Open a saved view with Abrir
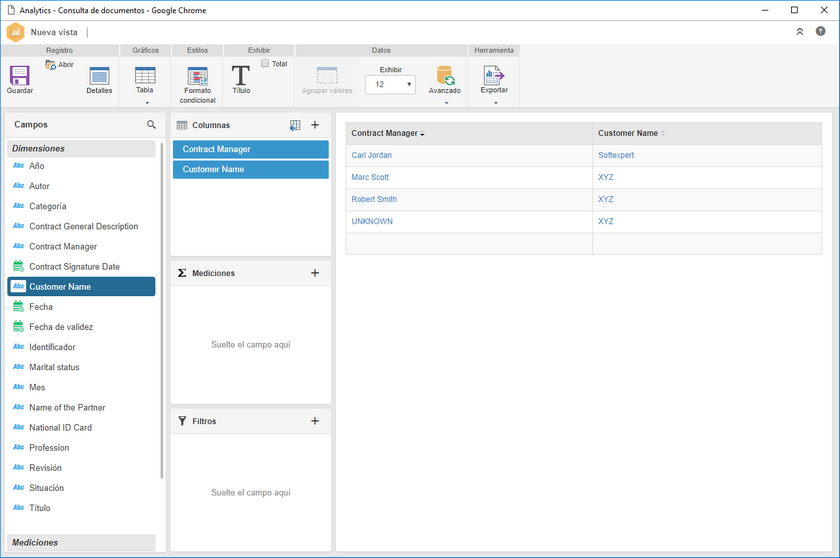 (x=59, y=65)
